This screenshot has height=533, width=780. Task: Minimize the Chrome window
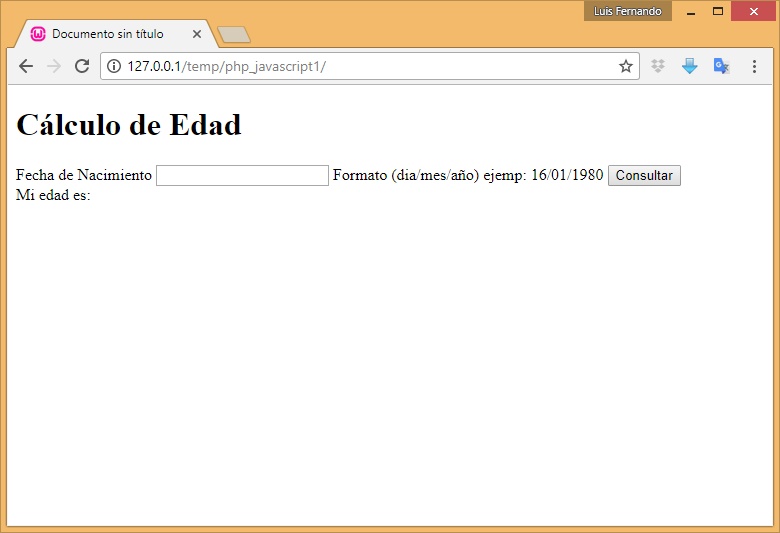pyautogui.click(x=690, y=11)
